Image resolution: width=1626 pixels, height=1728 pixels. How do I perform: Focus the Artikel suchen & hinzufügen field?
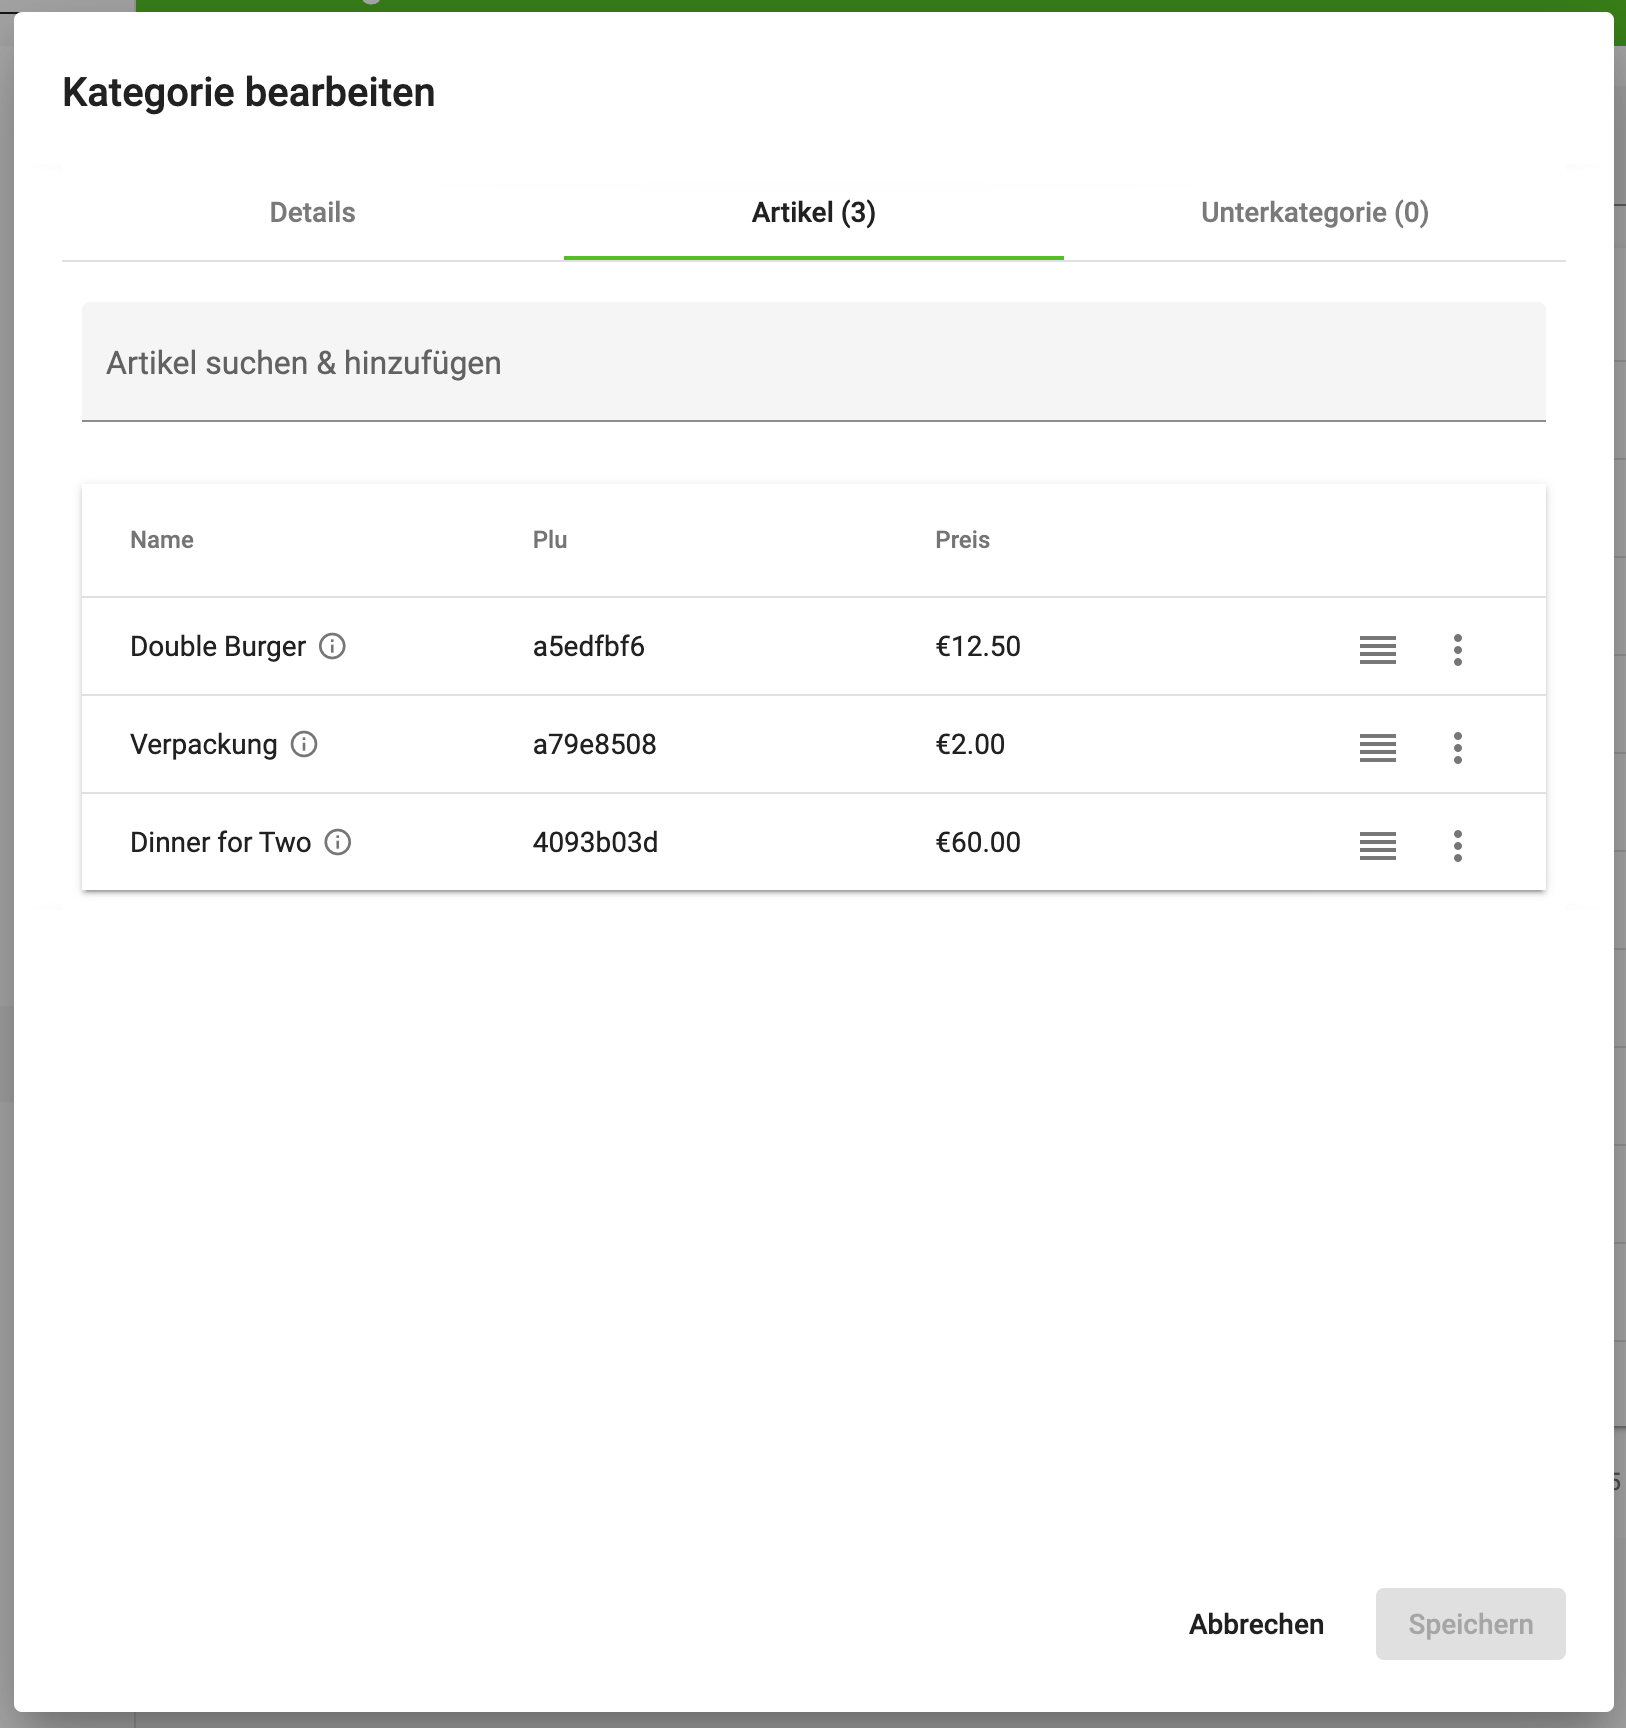pos(813,363)
